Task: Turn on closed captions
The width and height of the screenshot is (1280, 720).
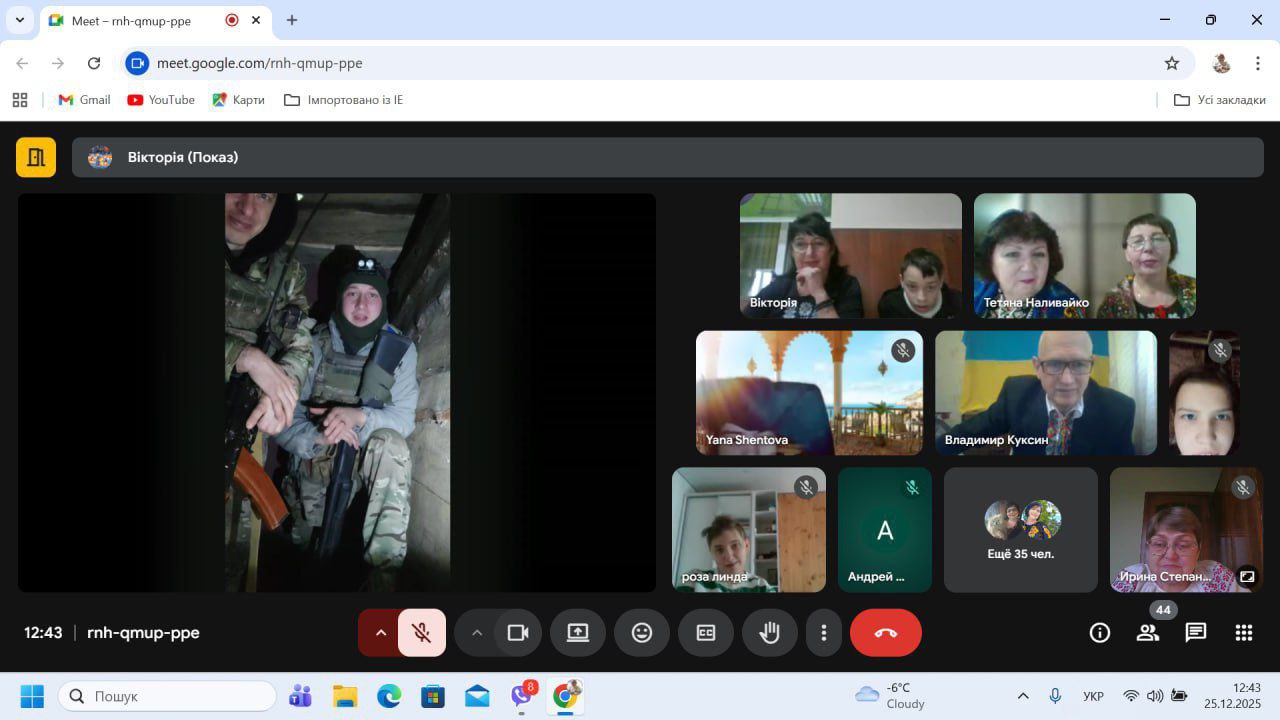Action: [706, 633]
